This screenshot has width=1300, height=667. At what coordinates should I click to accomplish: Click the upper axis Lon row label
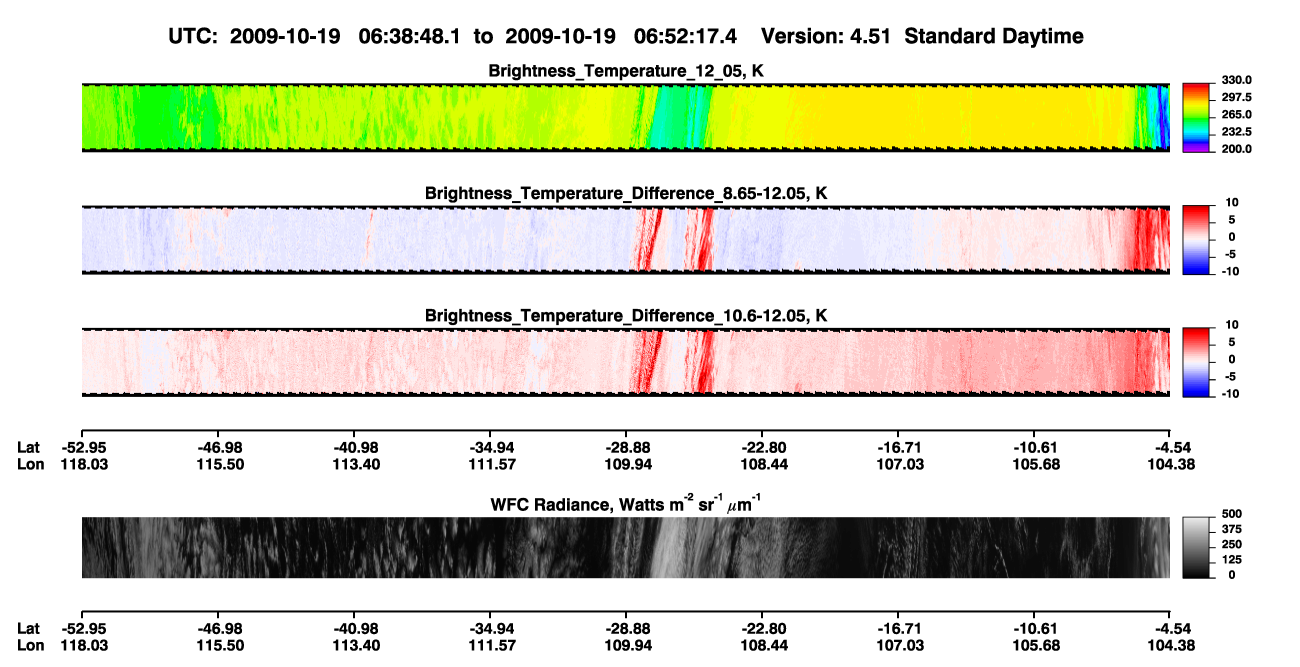(30, 464)
